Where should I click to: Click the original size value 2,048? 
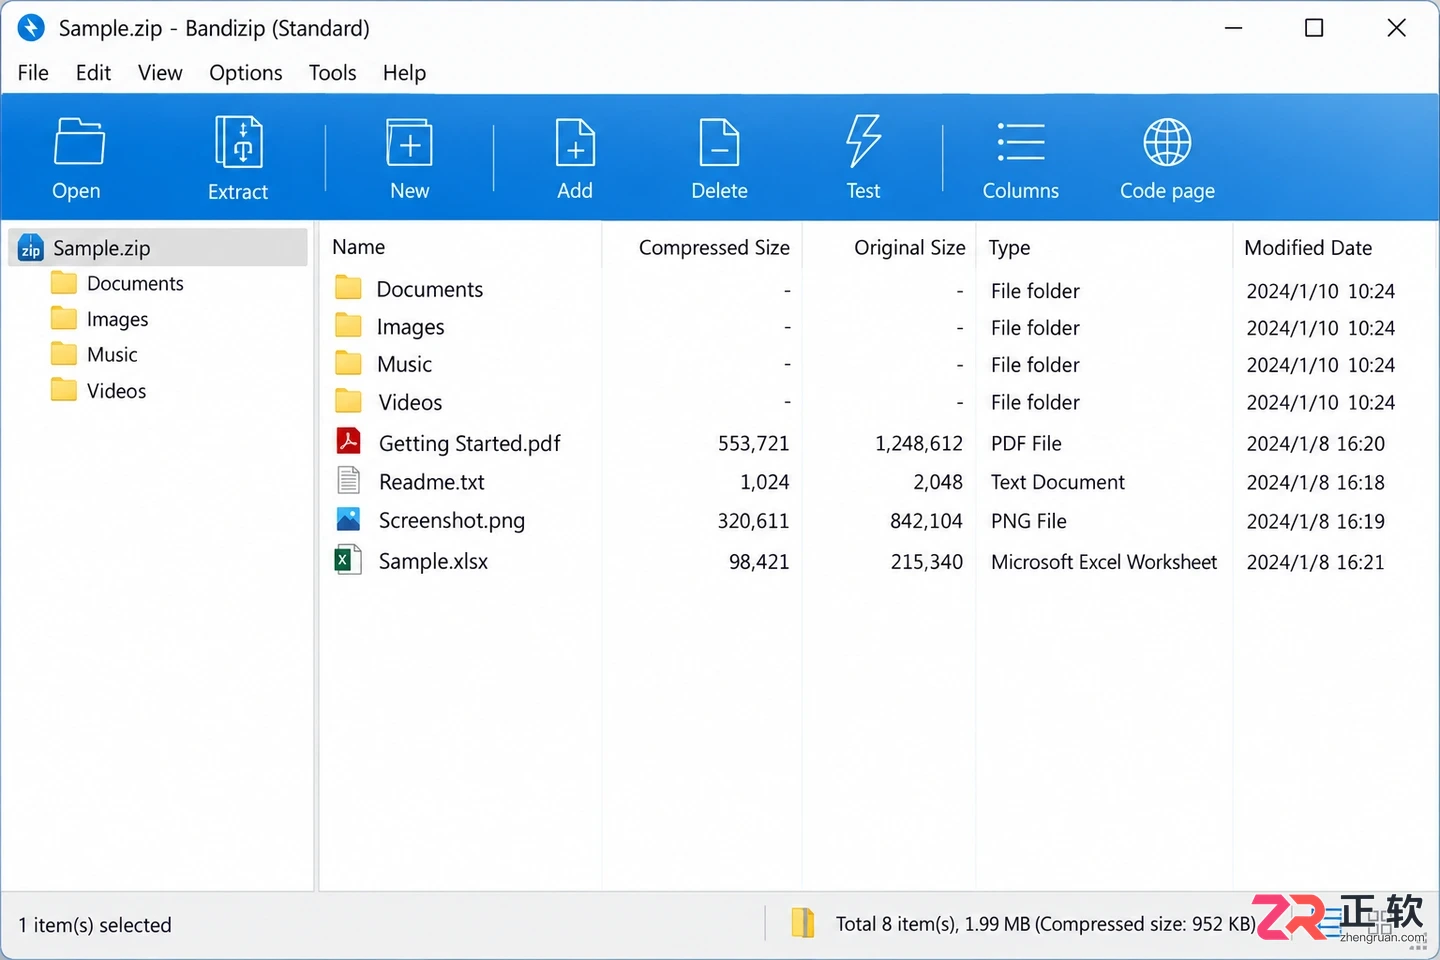937,482
